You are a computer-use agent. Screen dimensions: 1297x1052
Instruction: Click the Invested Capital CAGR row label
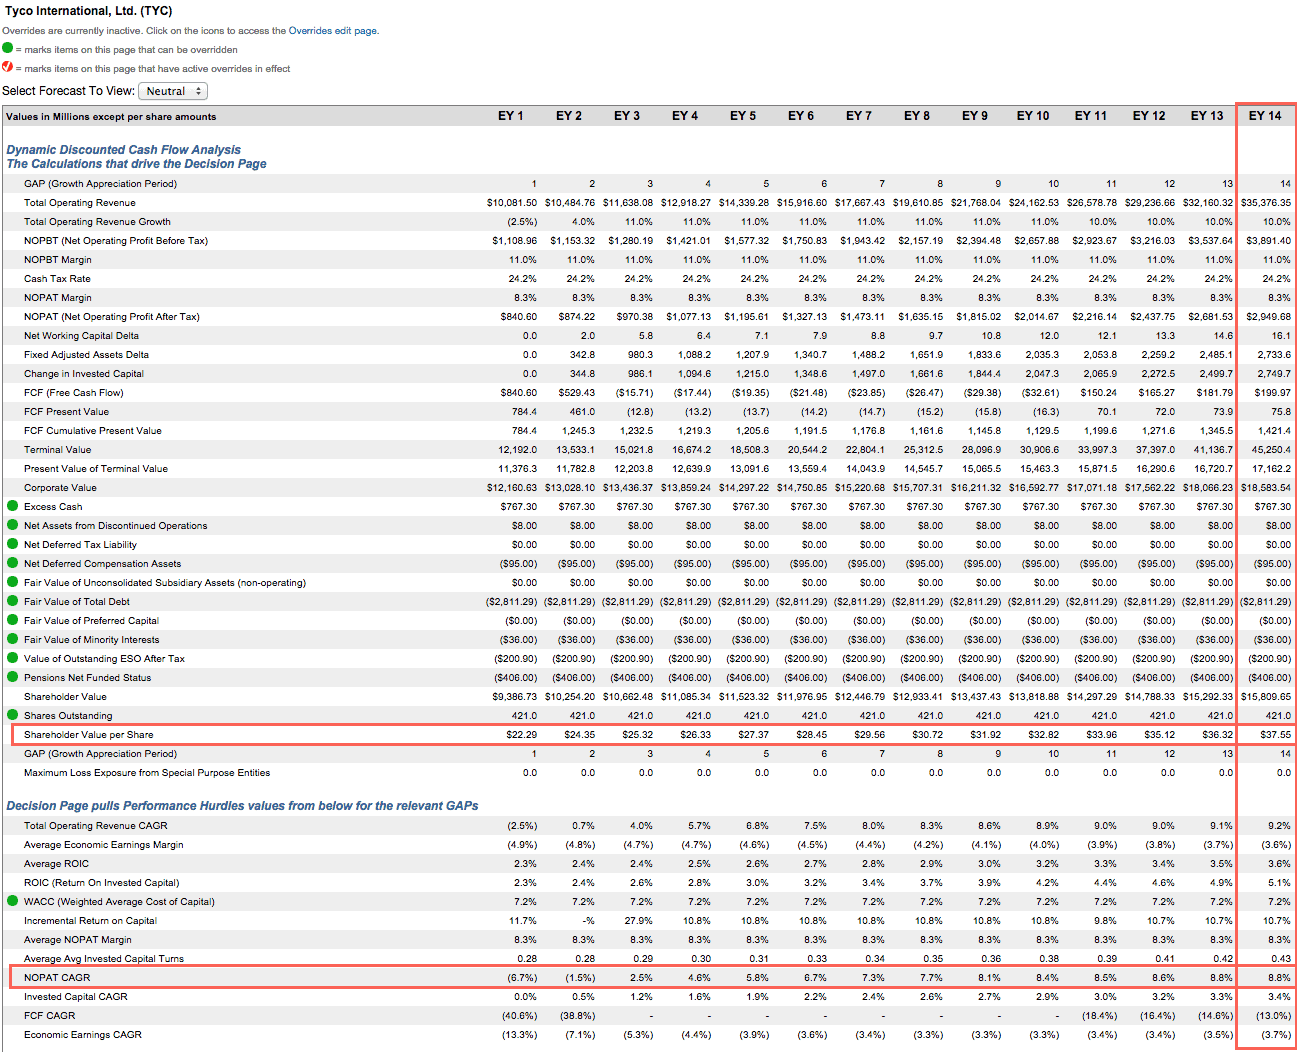coord(76,997)
